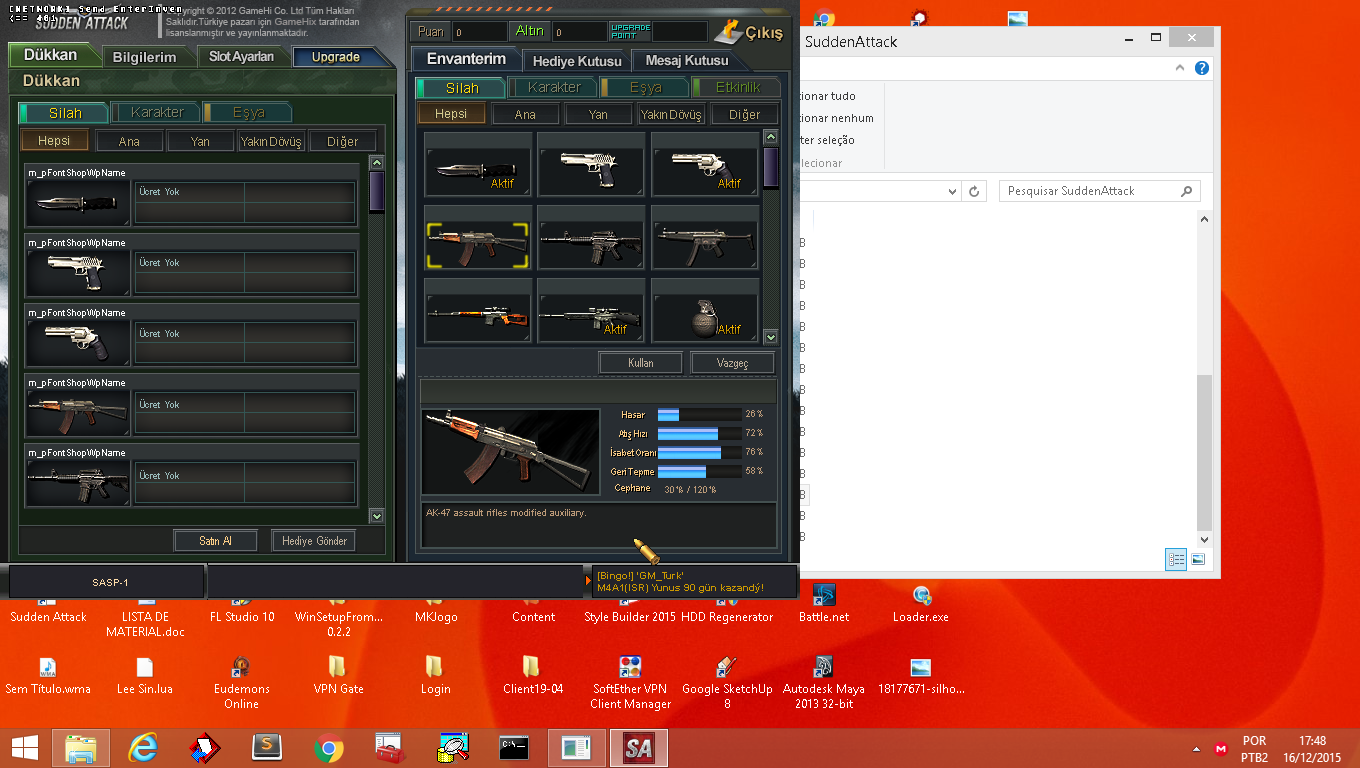
Task: Click the search magnifier in Explorer
Action: pos(1187,191)
